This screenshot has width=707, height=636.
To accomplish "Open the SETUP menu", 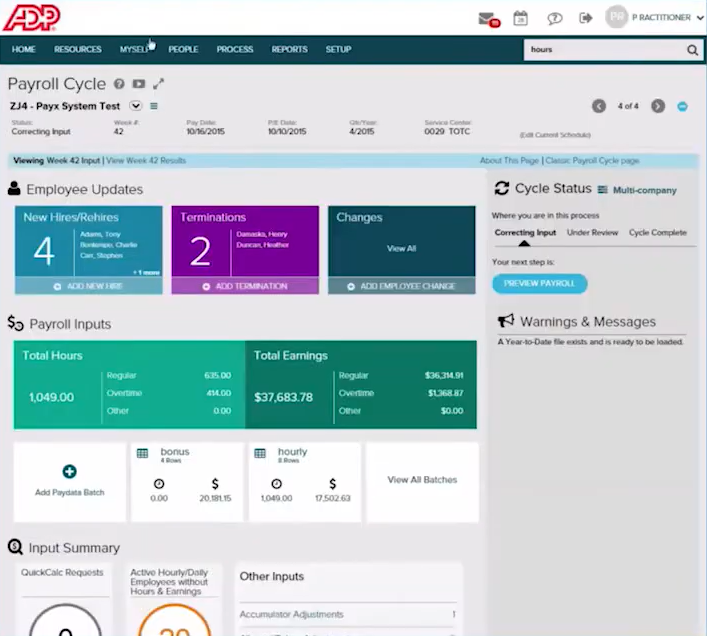I will point(338,50).
